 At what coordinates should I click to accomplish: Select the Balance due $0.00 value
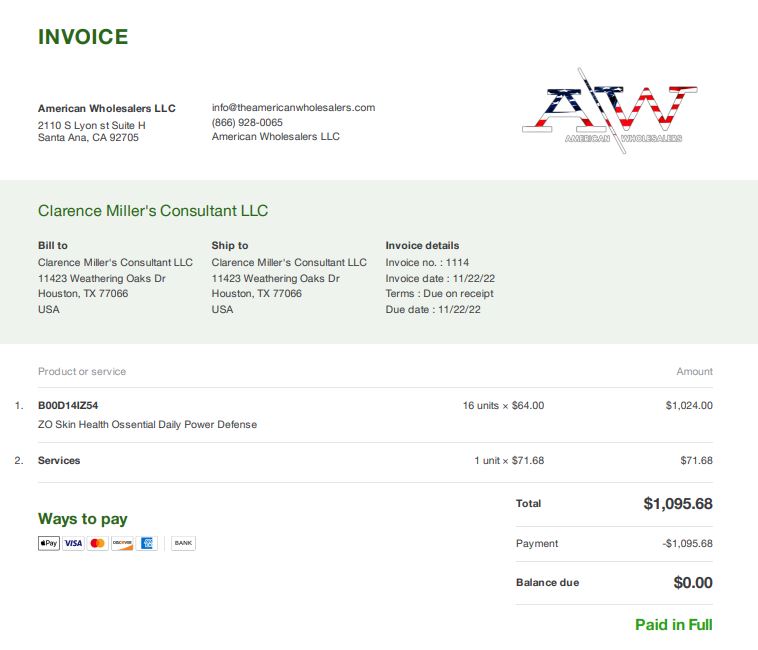click(x=693, y=582)
